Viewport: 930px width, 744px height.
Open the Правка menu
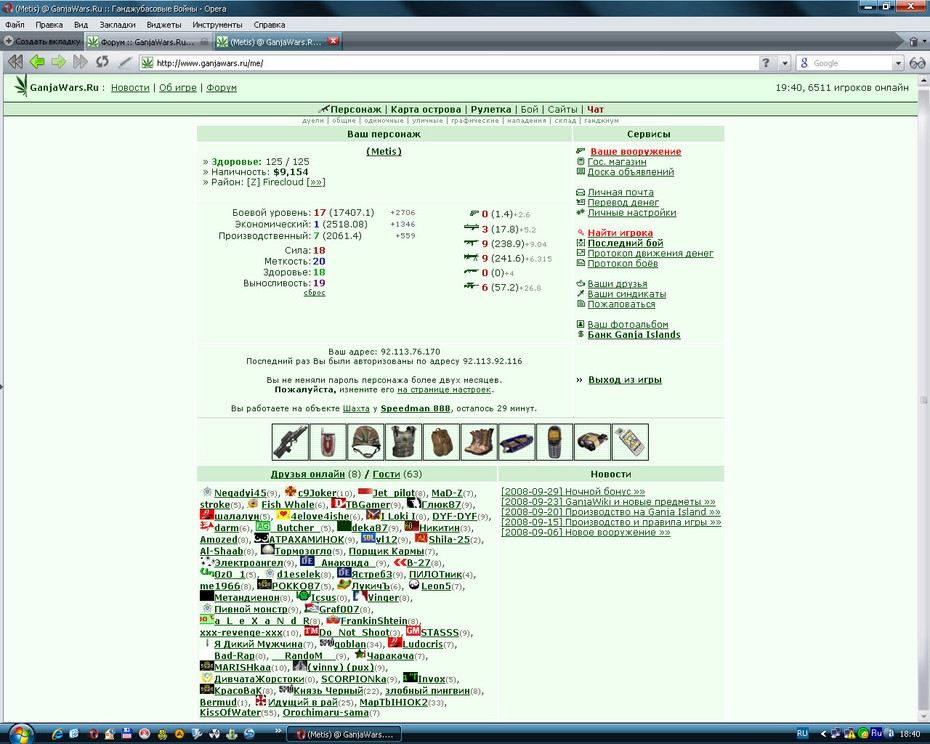click(x=49, y=25)
